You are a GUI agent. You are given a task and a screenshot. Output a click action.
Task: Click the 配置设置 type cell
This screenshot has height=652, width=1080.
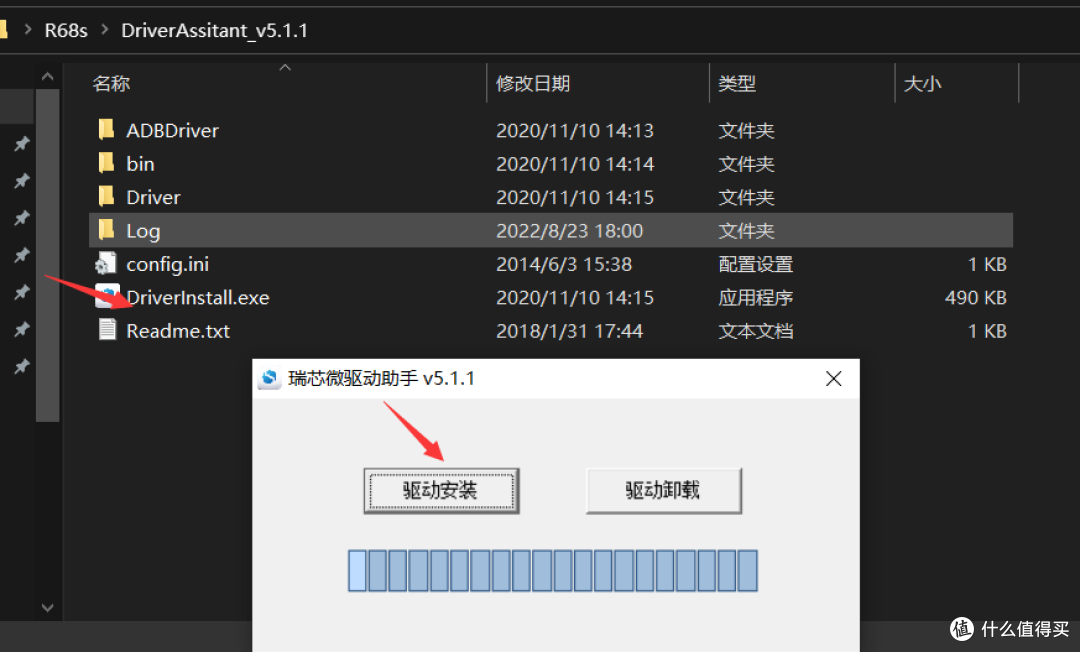(x=755, y=264)
